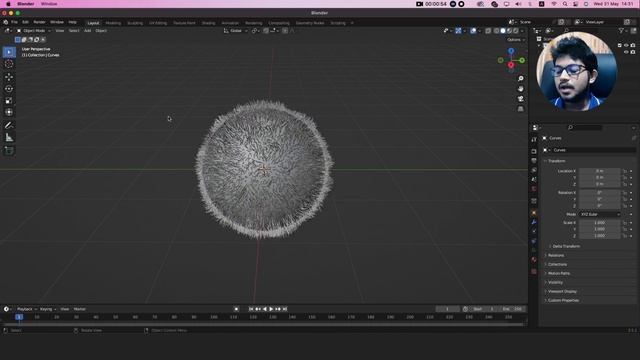640x360 pixels.
Task: Open the File menu
Action: point(15,22)
